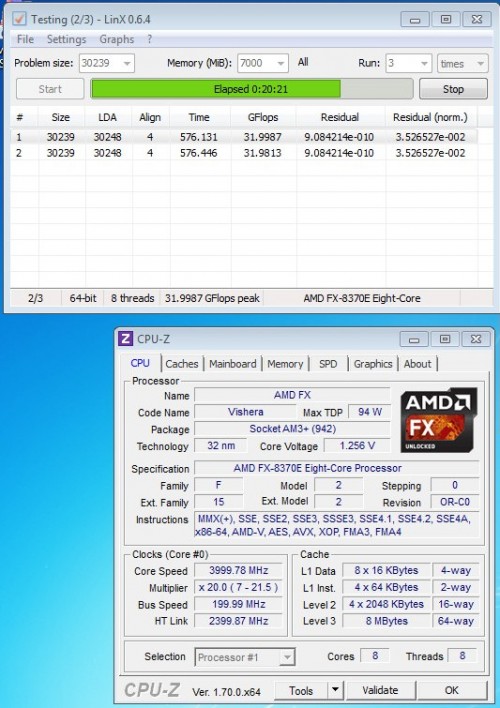This screenshot has height=708, width=500.
Task: Click the Vishera code name field
Action: point(245,412)
